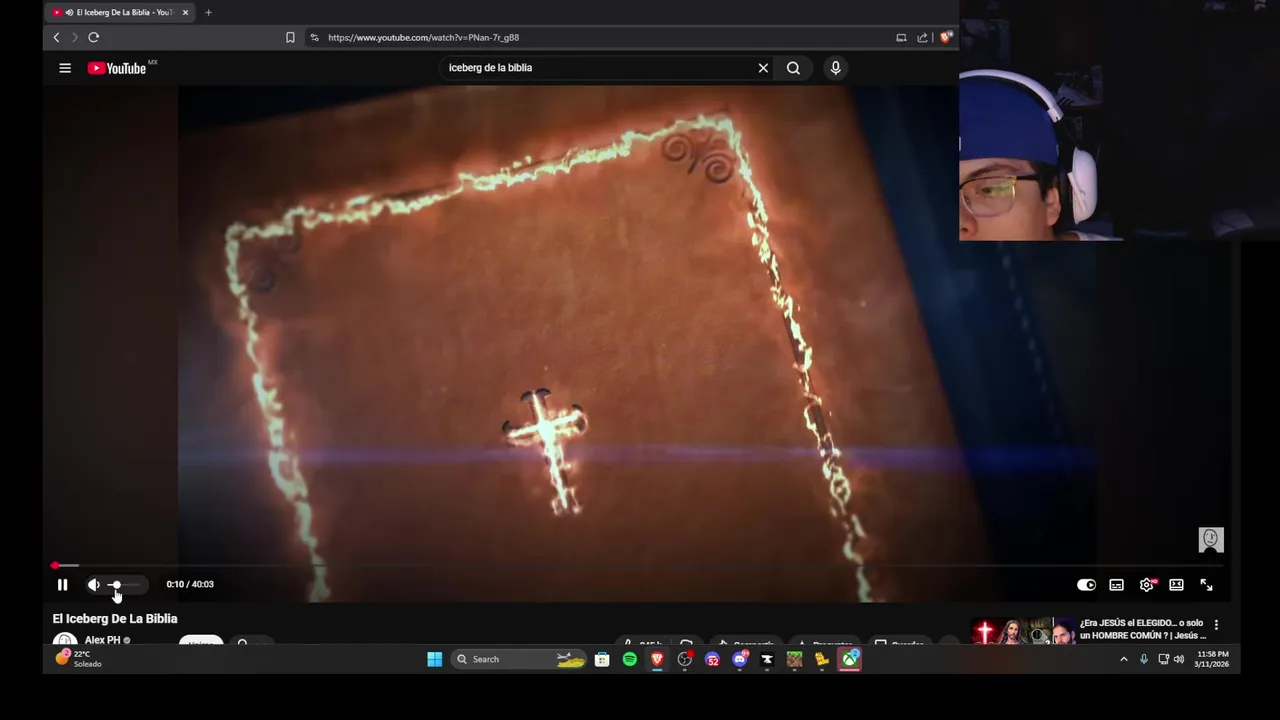The image size is (1280, 720).
Task: Open the volume control in system tray
Action: [x=1179, y=659]
